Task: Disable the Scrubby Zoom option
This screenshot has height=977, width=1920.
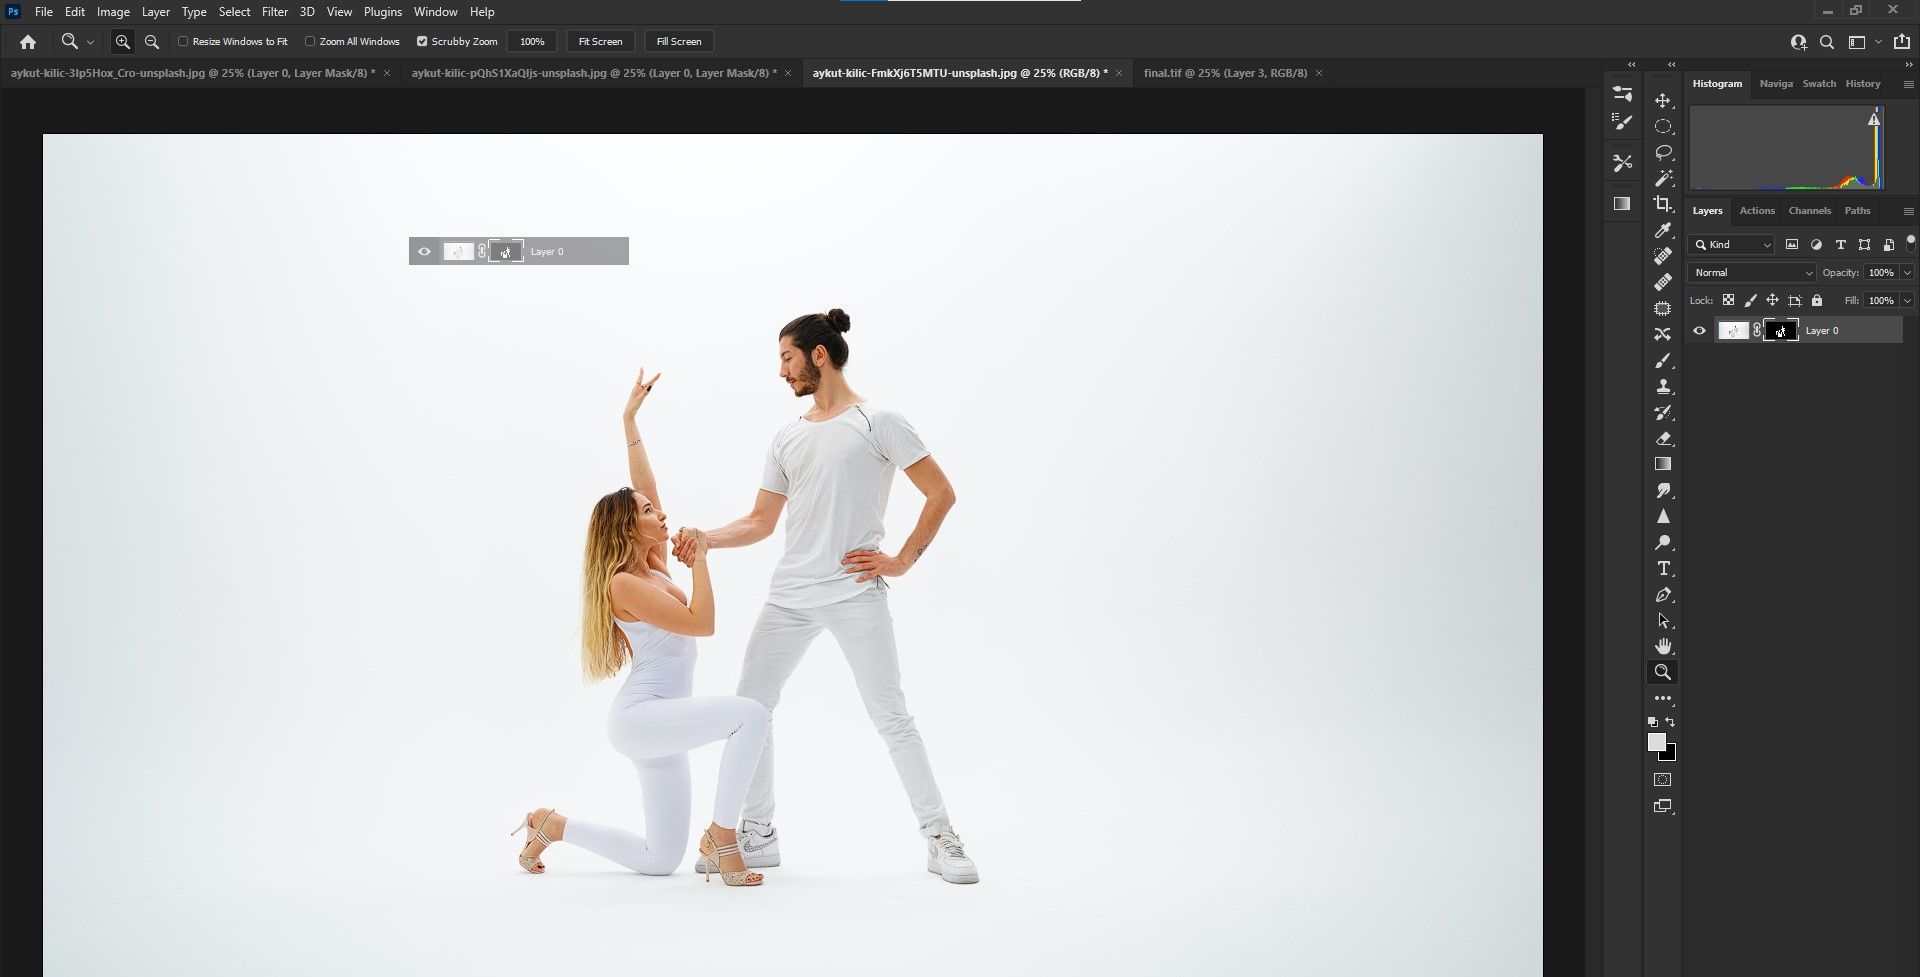Action: (423, 41)
